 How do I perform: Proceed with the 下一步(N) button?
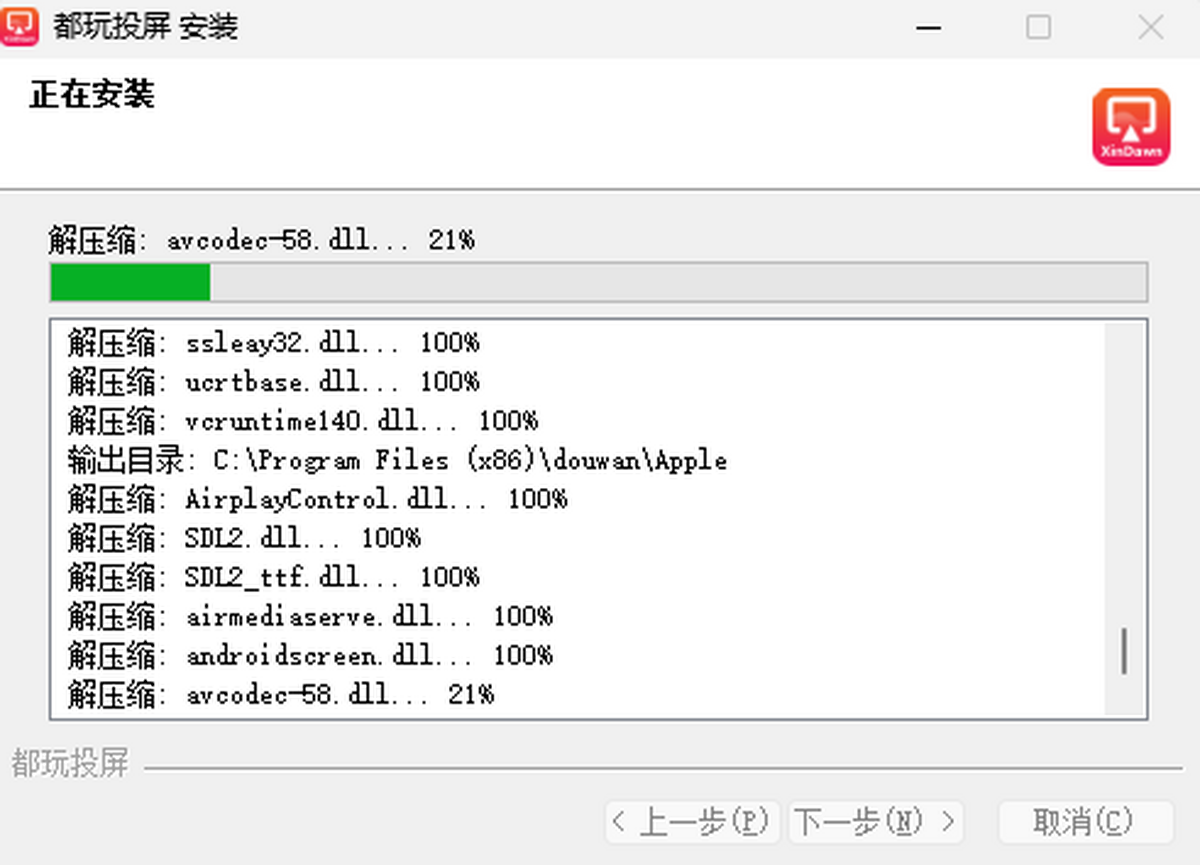[877, 822]
